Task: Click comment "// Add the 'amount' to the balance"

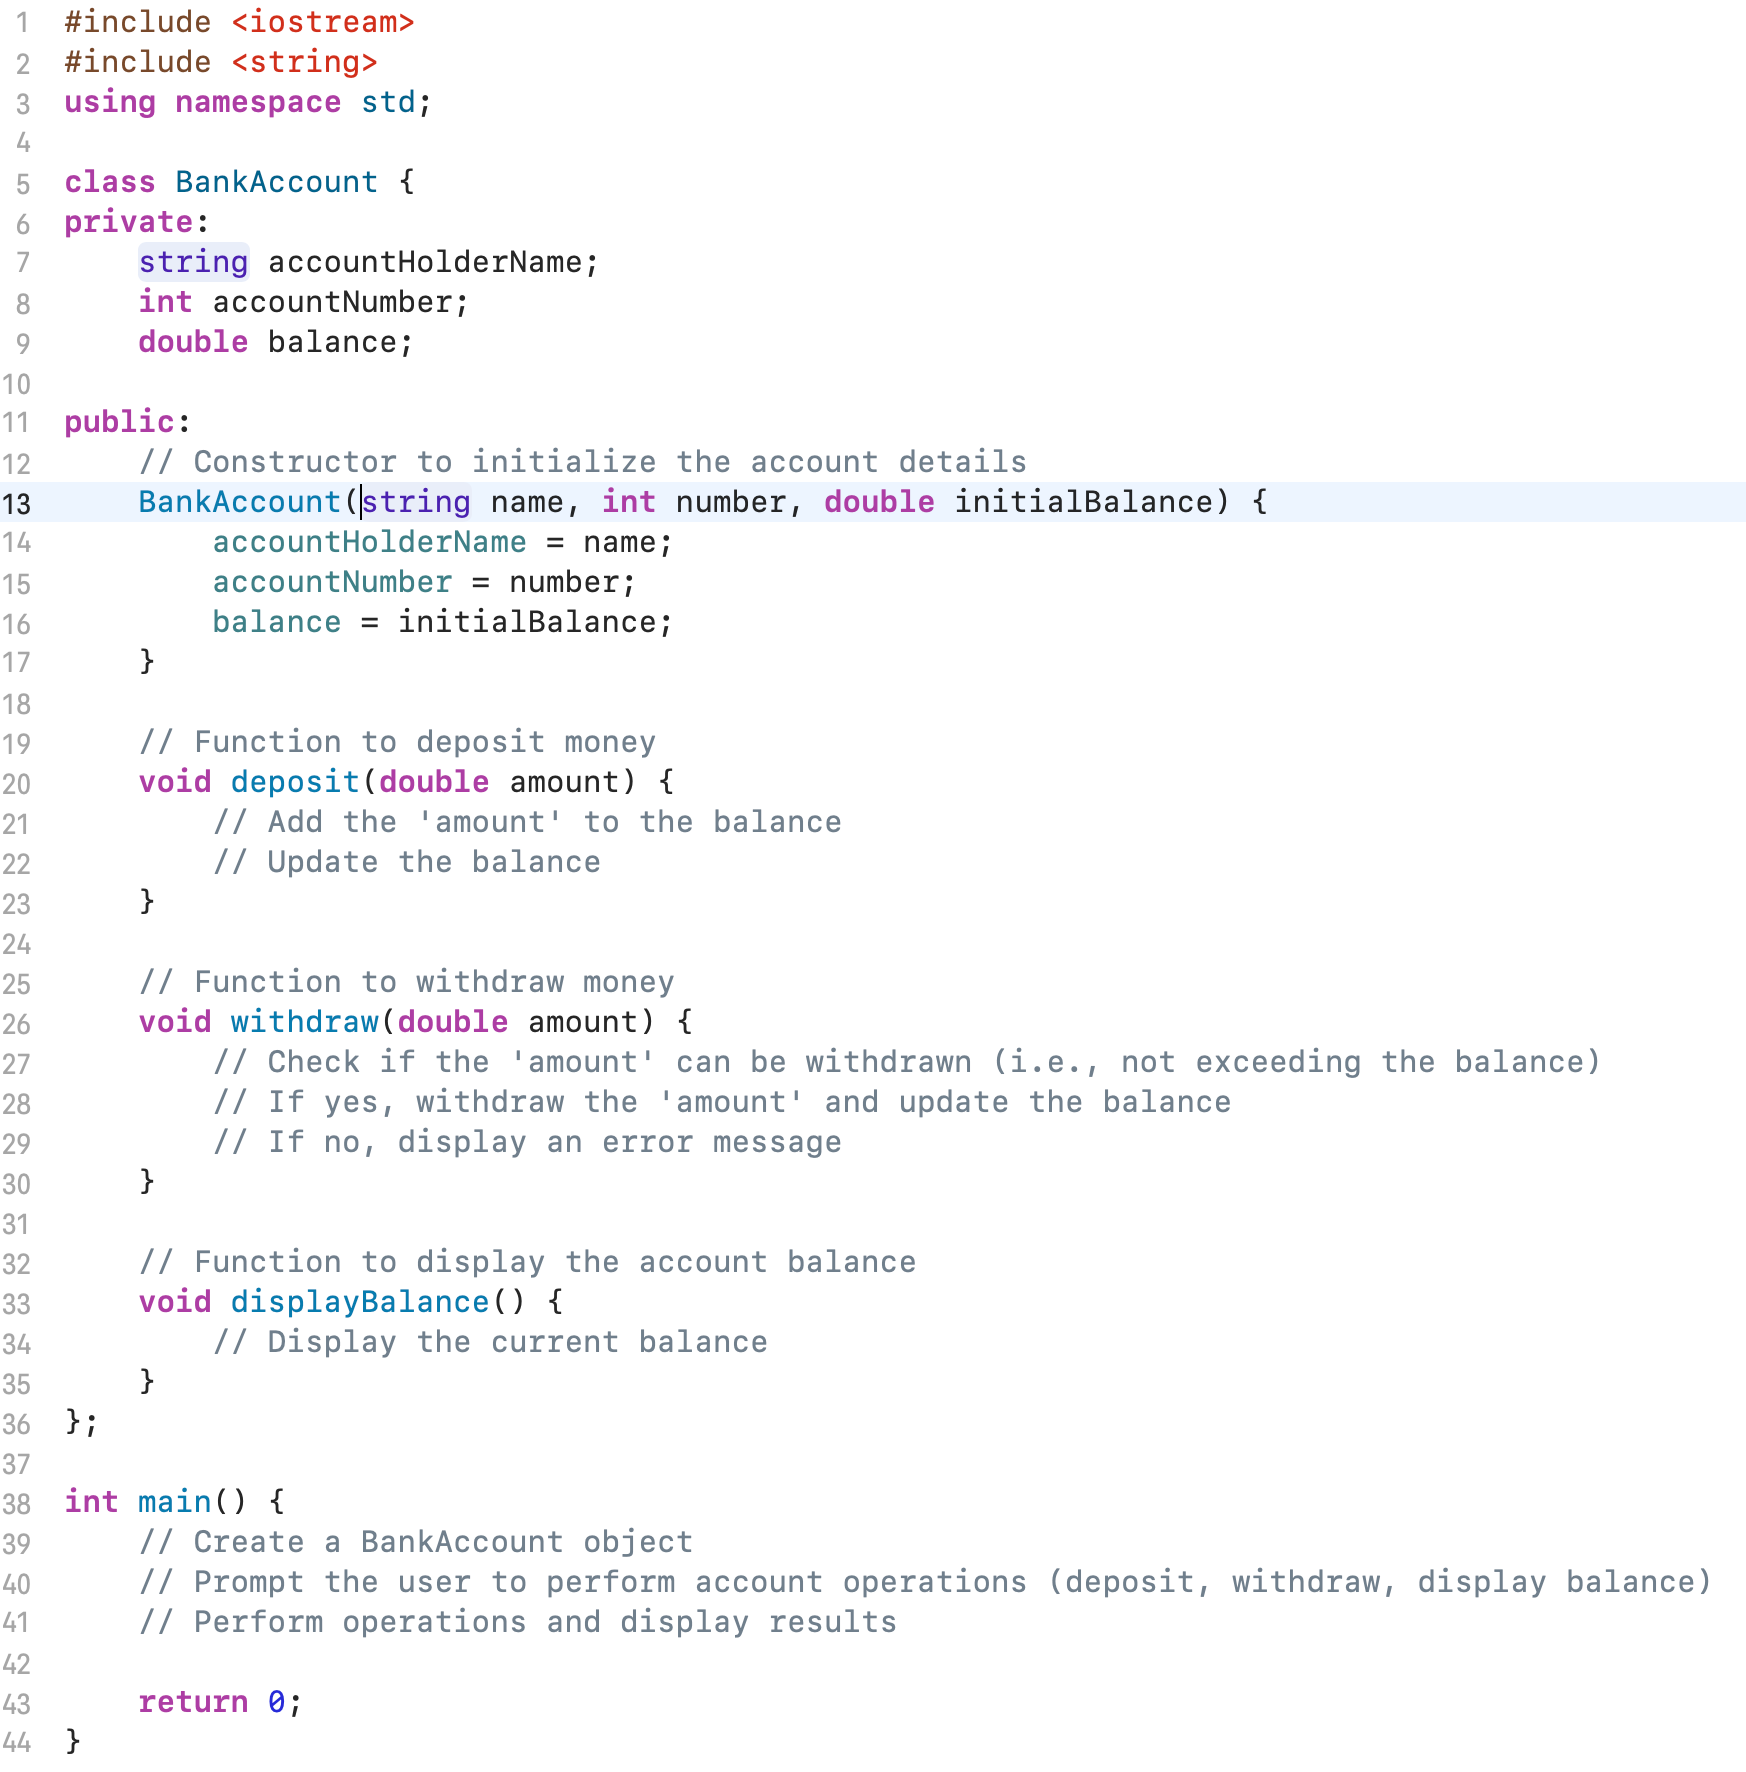Action: pos(527,822)
